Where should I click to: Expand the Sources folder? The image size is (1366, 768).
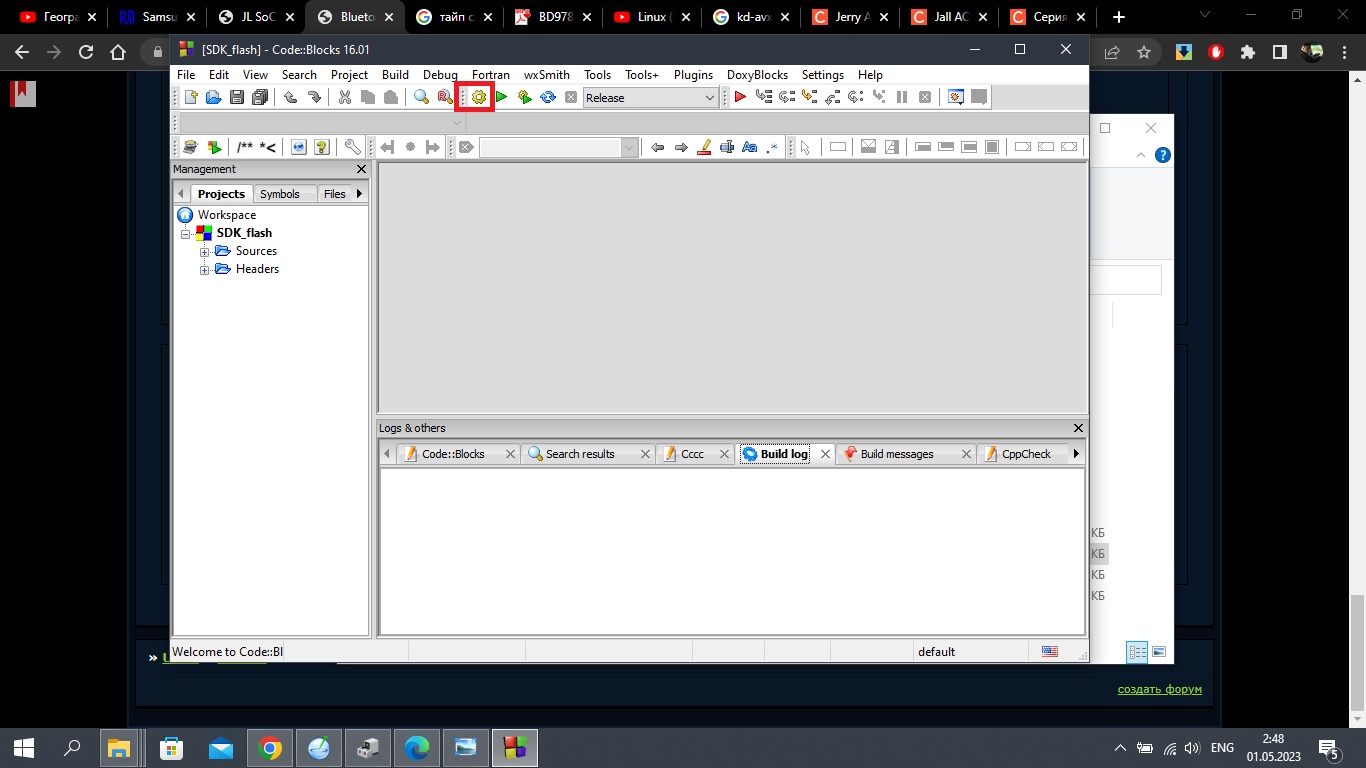(x=205, y=251)
